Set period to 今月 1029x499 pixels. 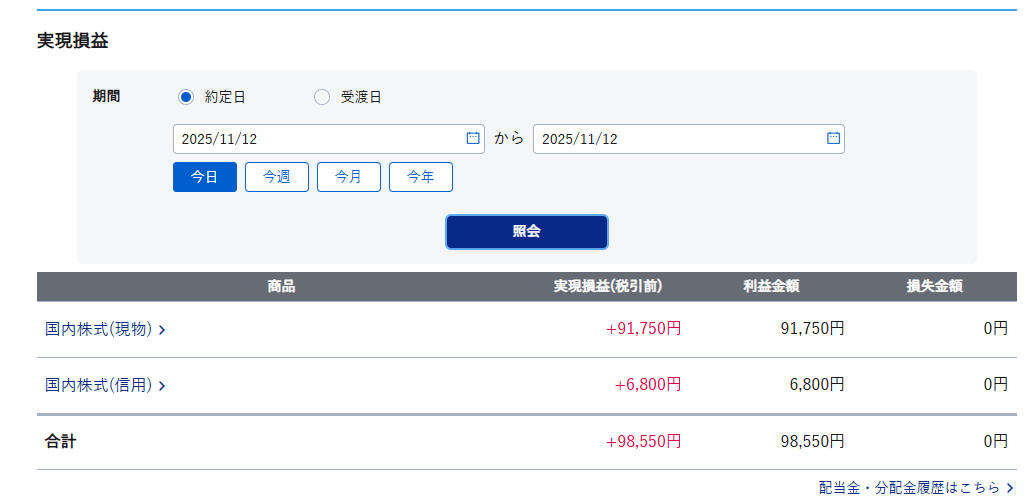(x=349, y=177)
